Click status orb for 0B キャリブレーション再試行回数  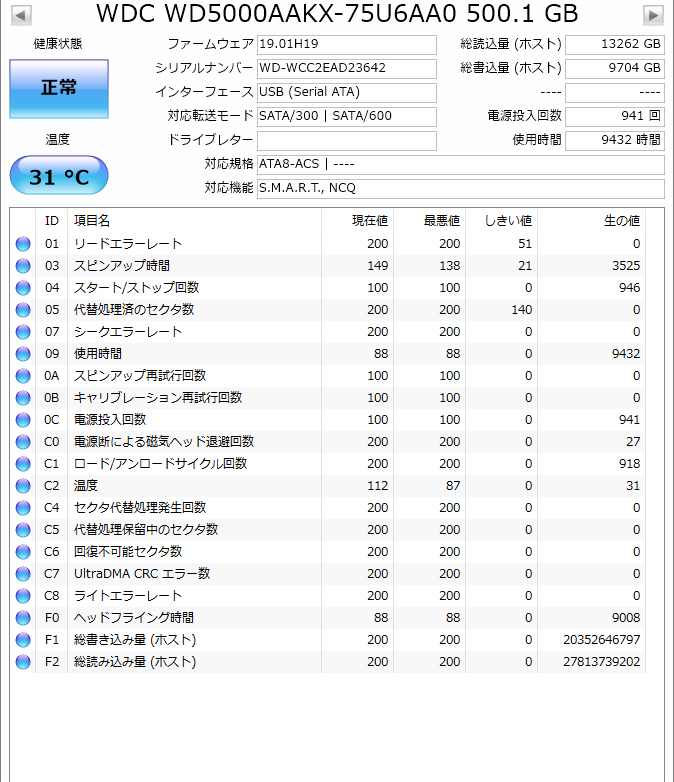point(23,397)
